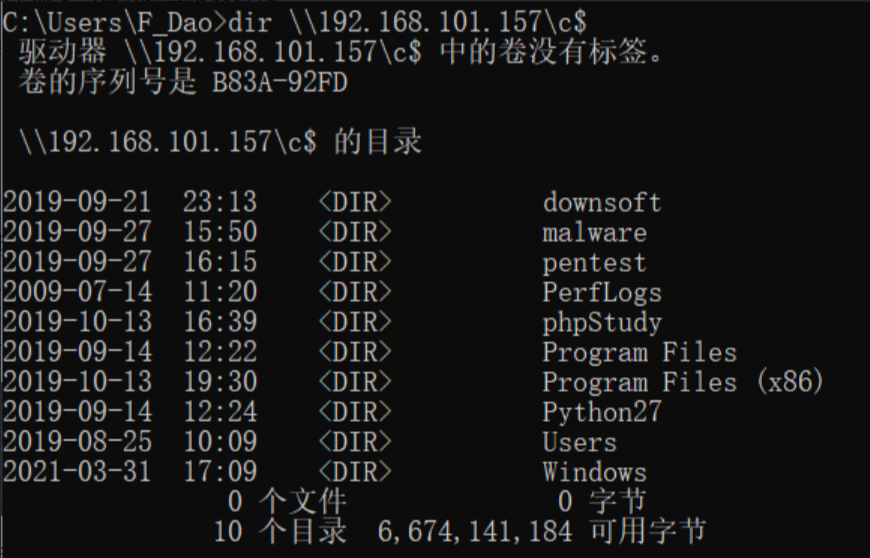Click the Users folder name
Viewport: 870px width, 558px height.
coord(579,442)
